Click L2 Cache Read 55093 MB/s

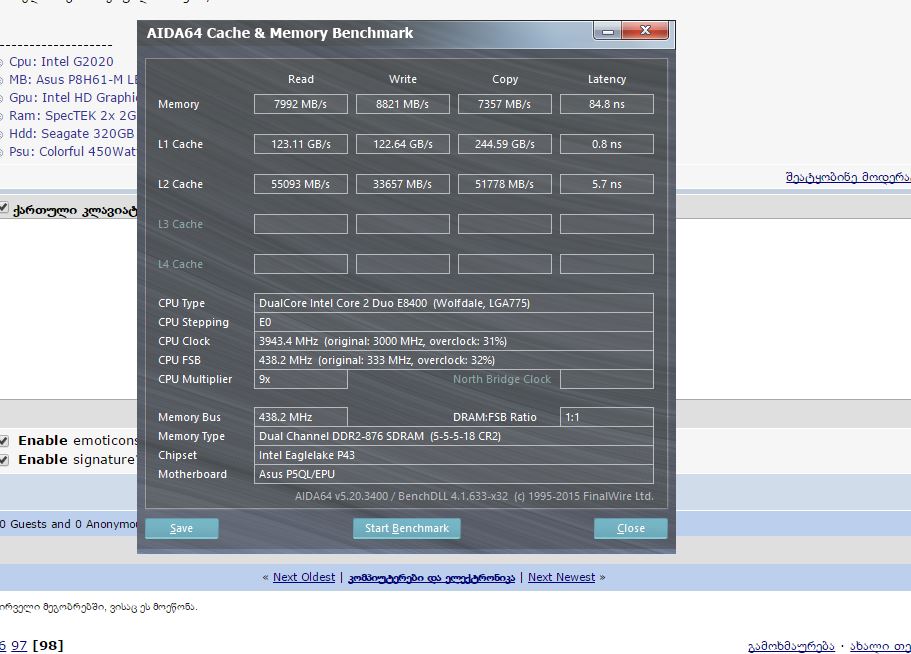coord(301,184)
